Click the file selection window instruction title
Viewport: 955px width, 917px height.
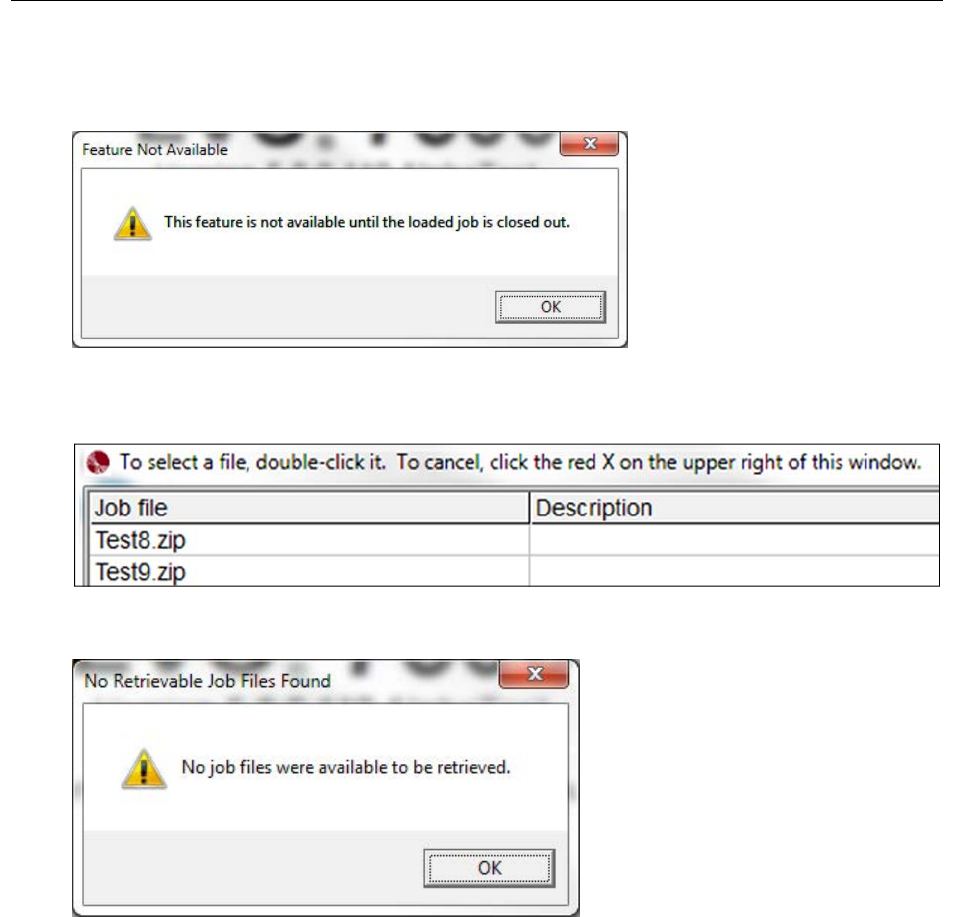click(520, 462)
